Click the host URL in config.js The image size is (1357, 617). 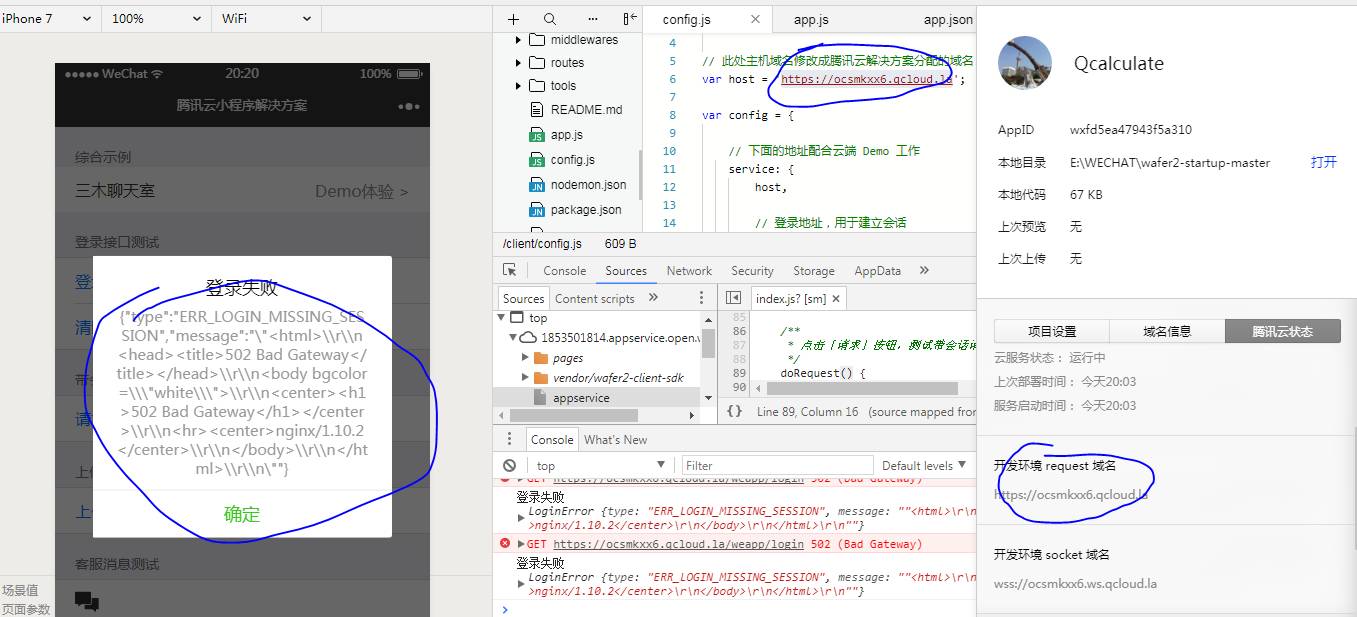point(867,79)
